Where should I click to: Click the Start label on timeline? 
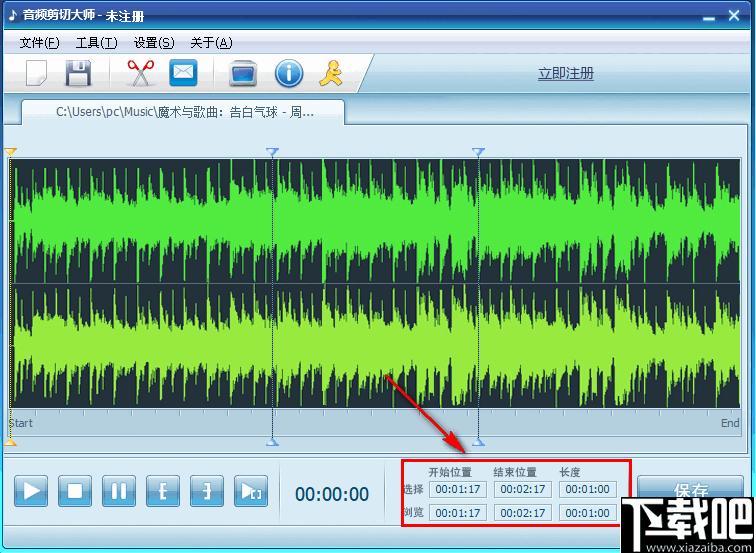tap(21, 423)
